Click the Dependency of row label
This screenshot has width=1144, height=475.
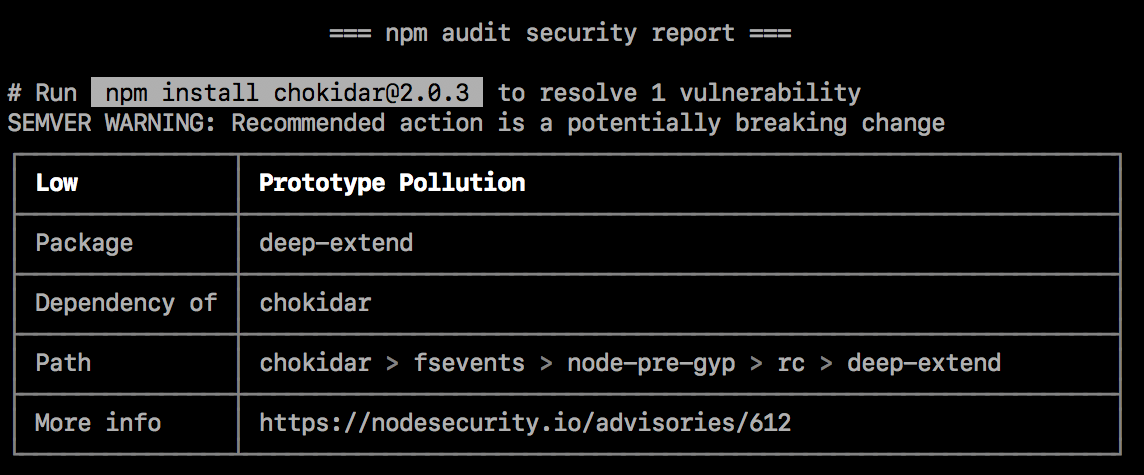[x=126, y=303]
